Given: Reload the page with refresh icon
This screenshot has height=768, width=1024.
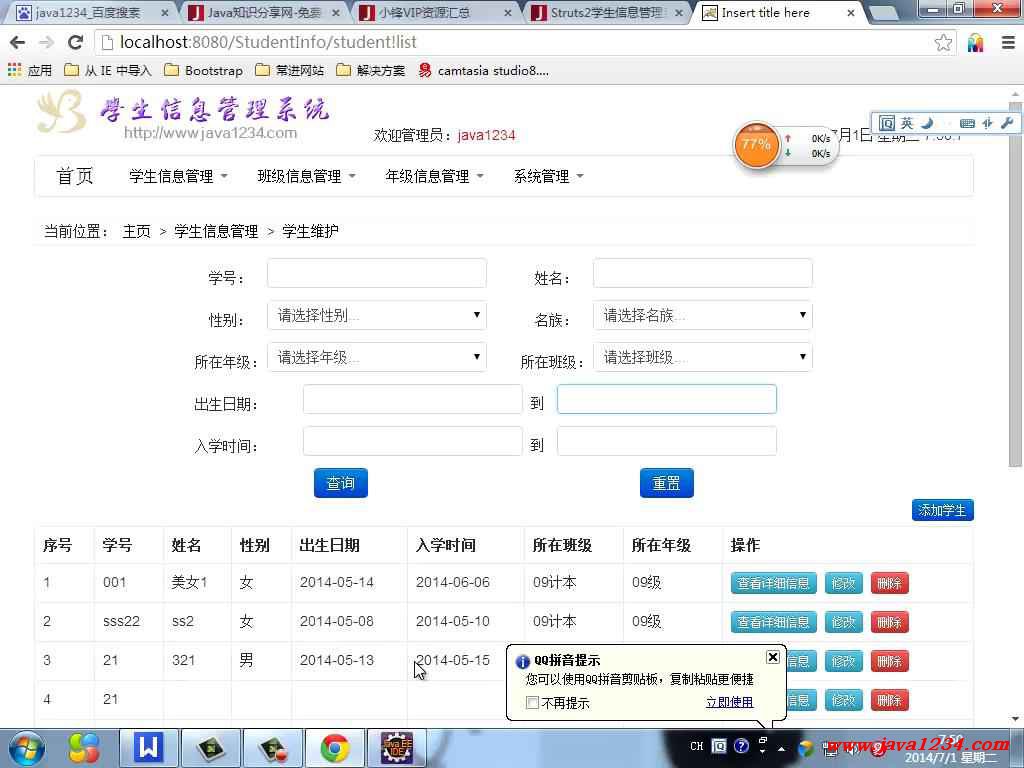Looking at the screenshot, I should pyautogui.click(x=75, y=42).
